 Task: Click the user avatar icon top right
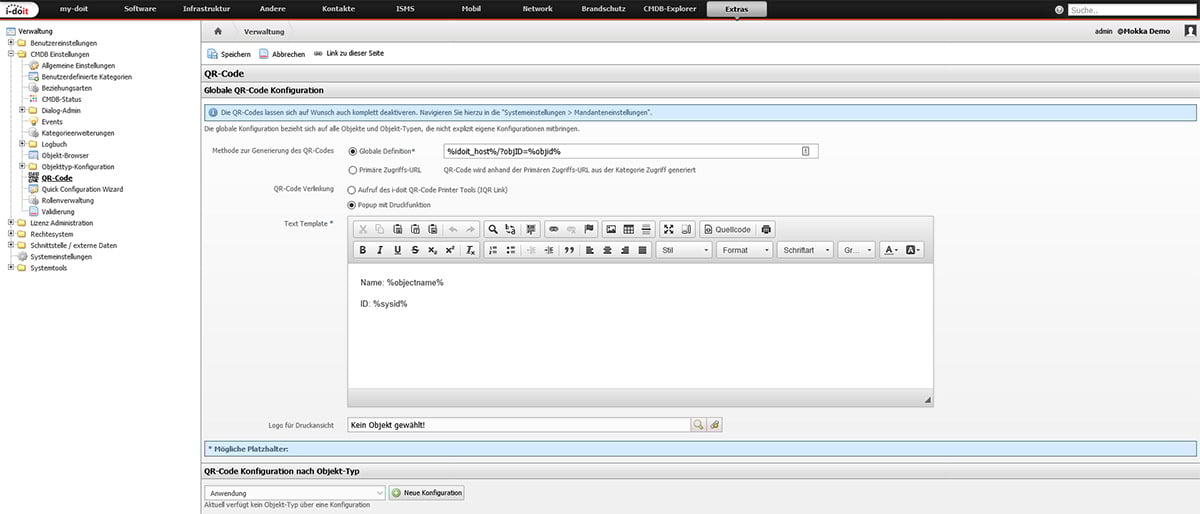tap(1189, 32)
